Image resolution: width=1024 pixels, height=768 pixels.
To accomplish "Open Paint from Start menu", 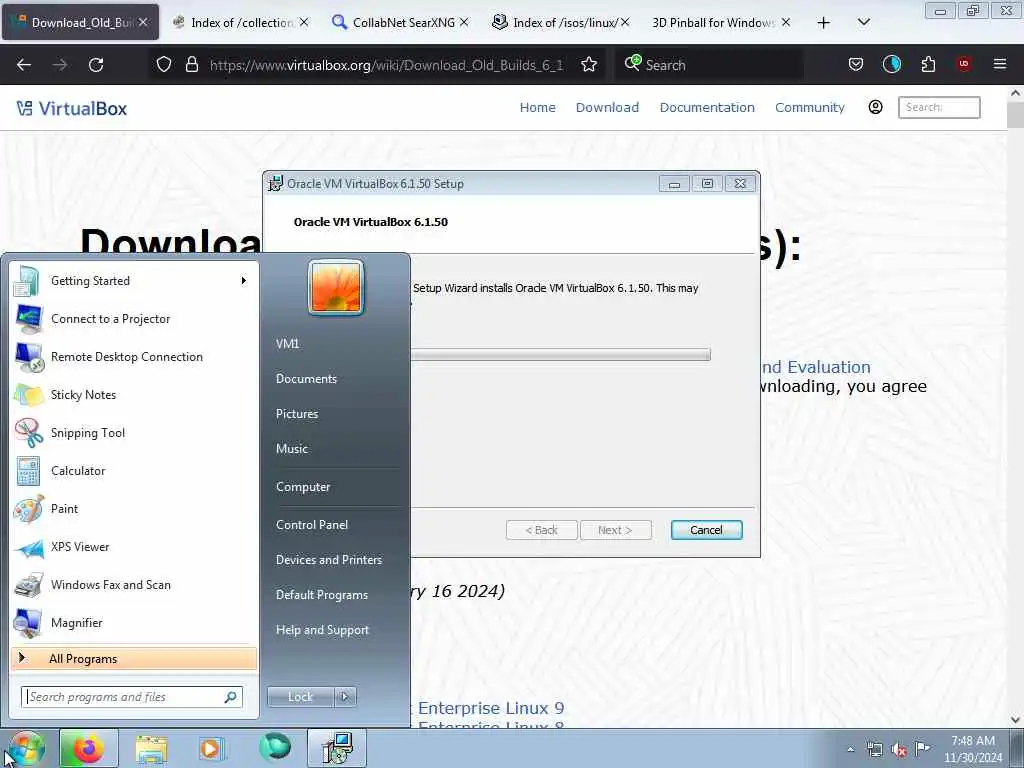I will [134, 509].
